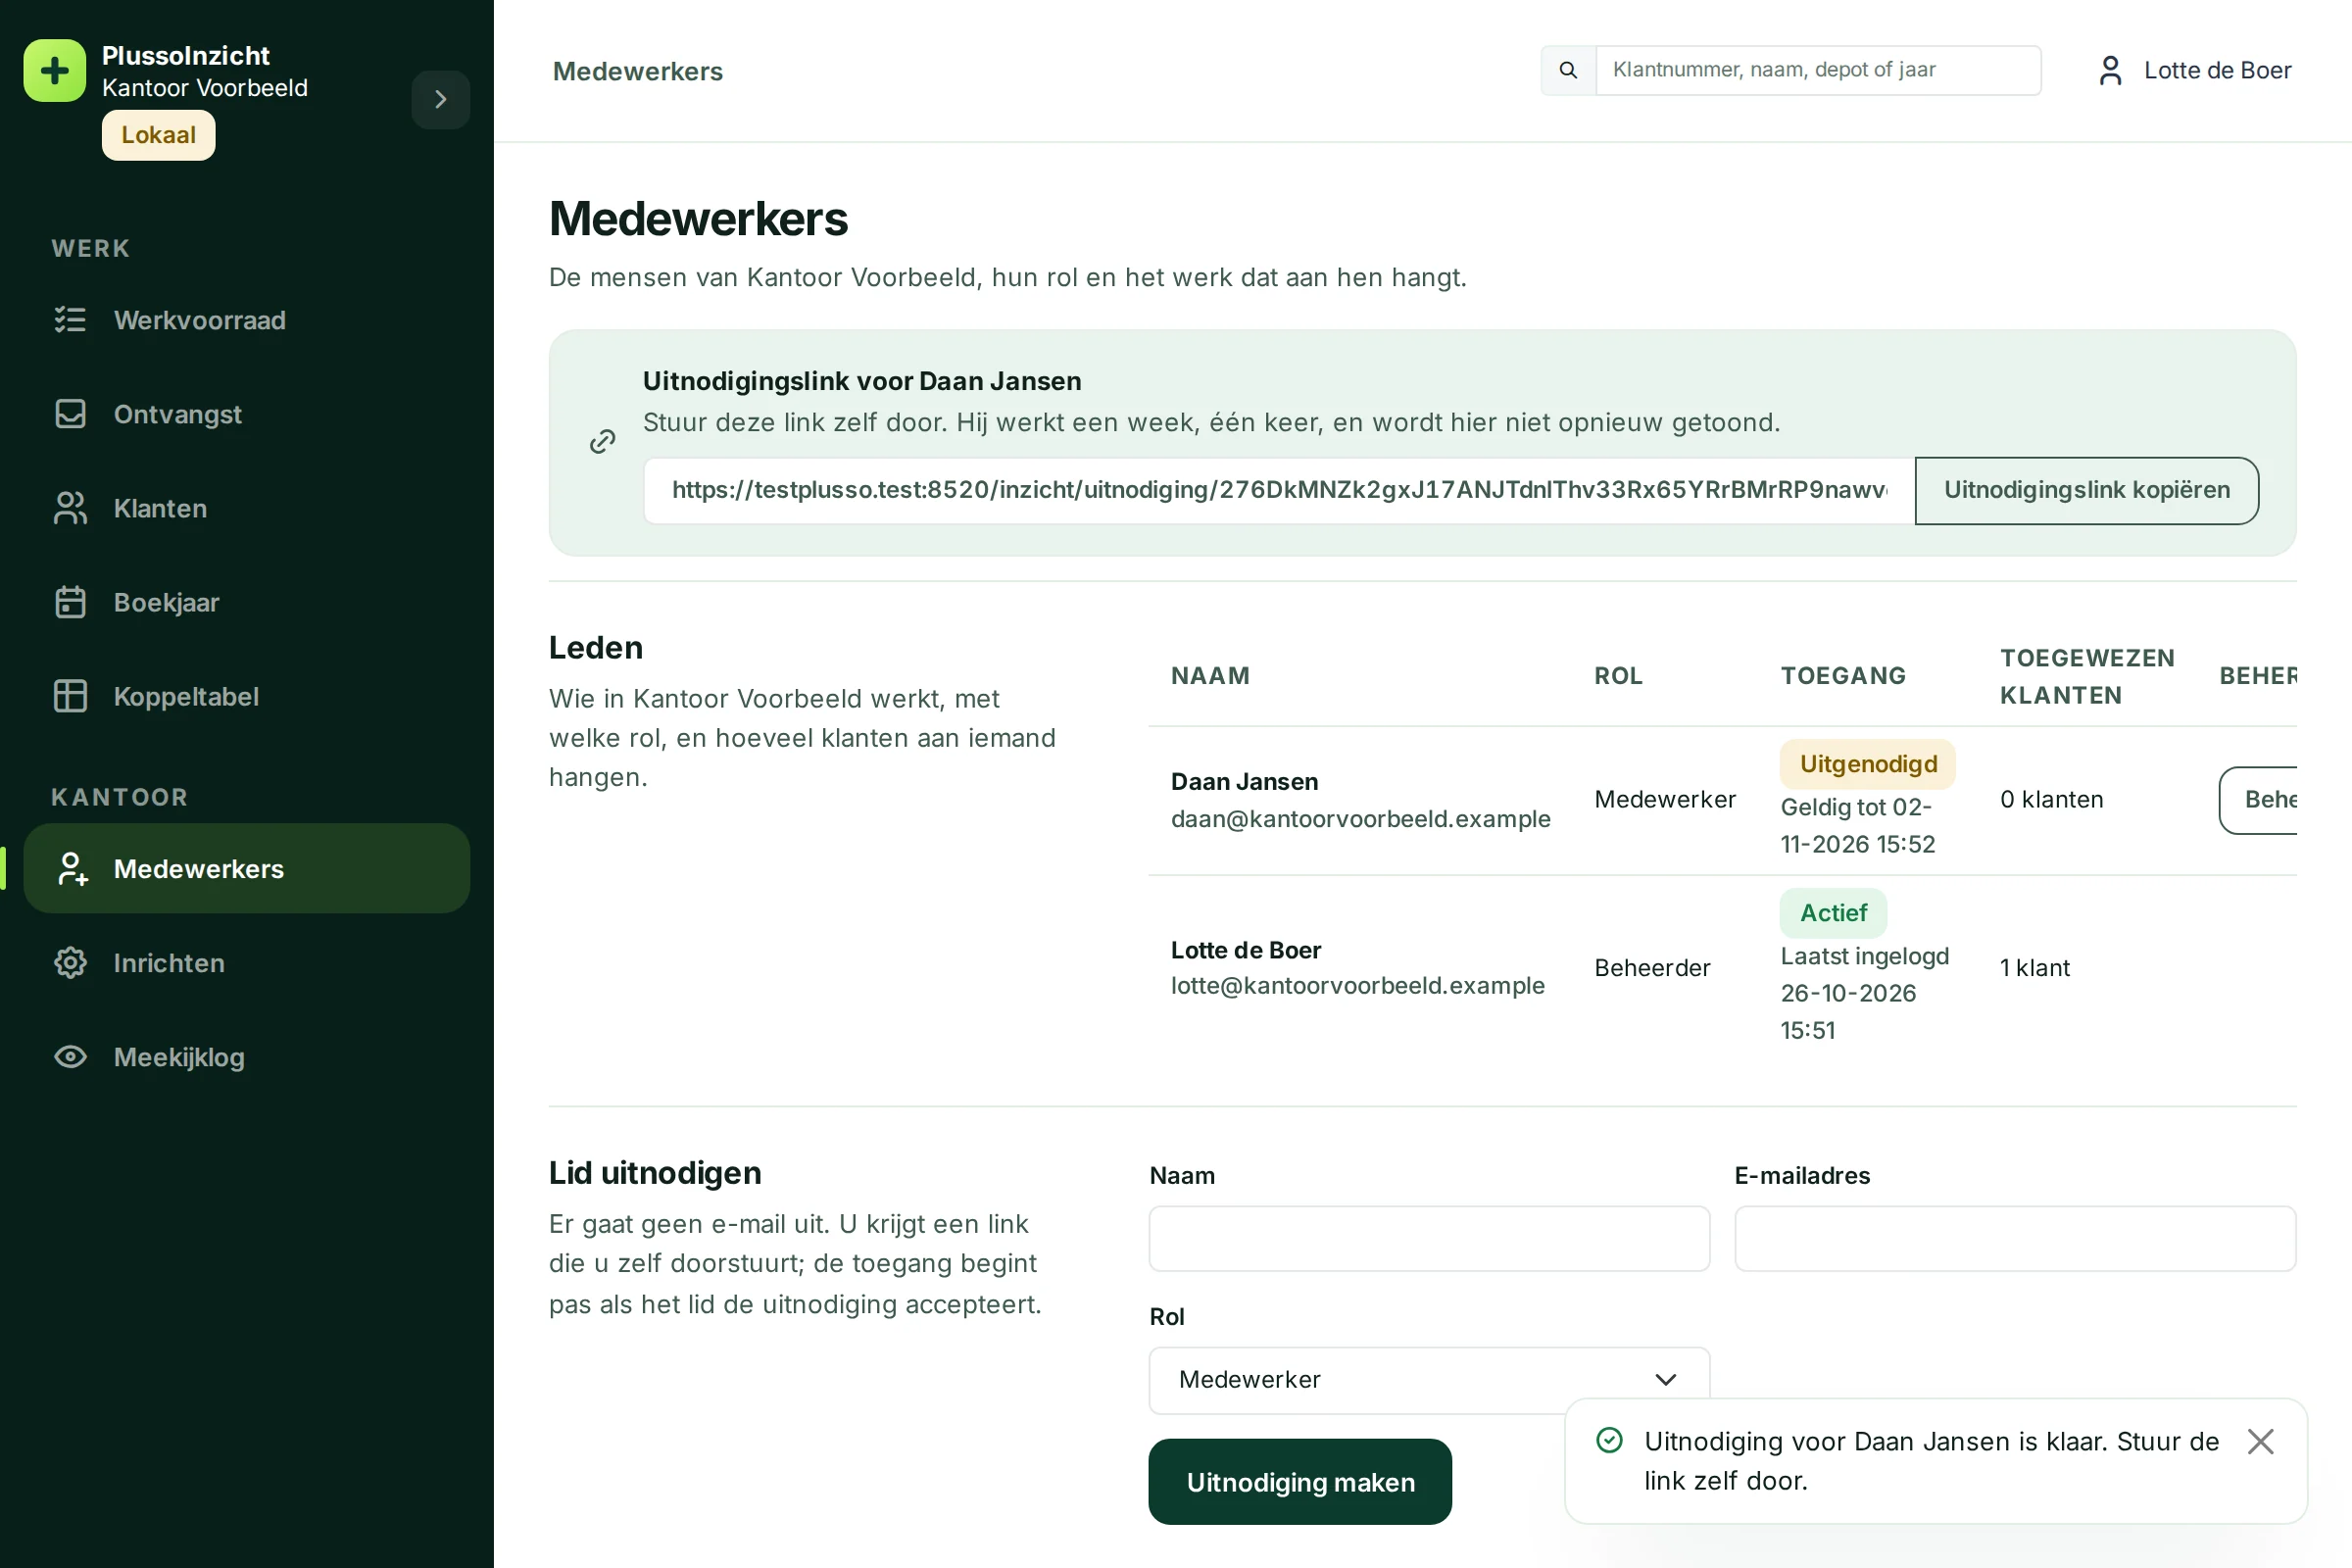
Task: Click Lotte de Boer in the members table
Action: (x=1246, y=950)
